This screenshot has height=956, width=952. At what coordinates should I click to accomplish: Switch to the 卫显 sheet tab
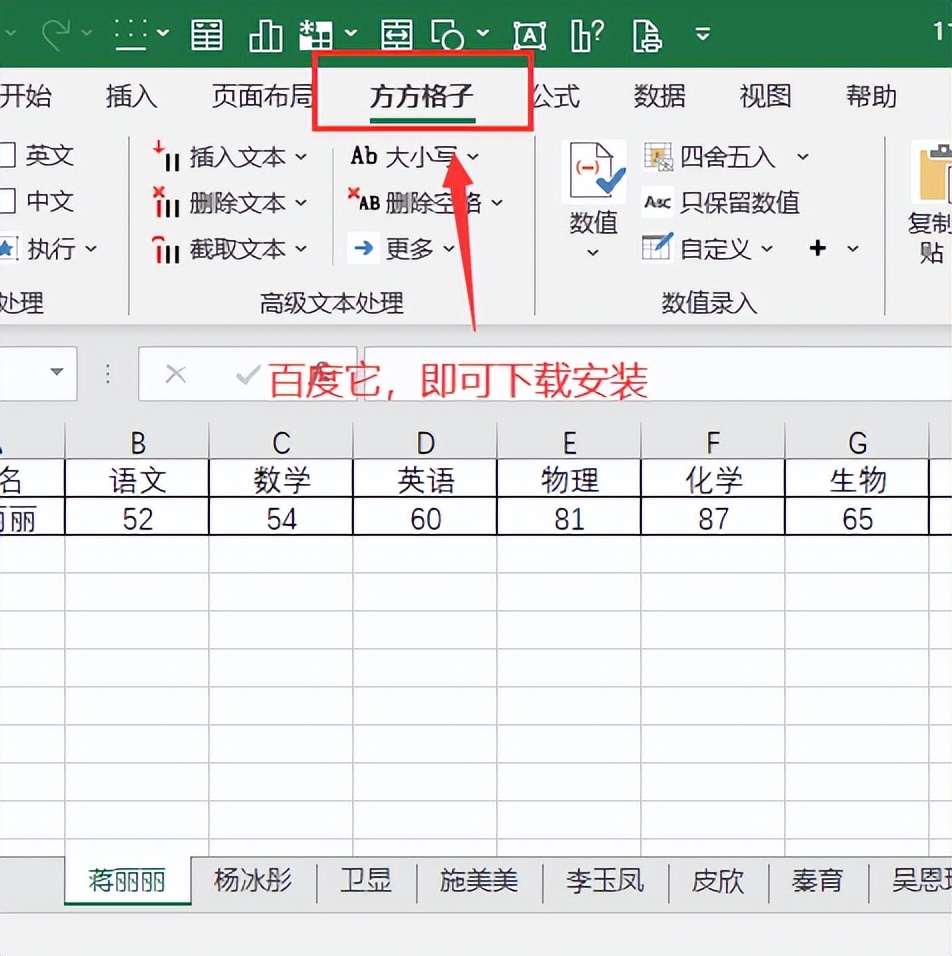366,880
